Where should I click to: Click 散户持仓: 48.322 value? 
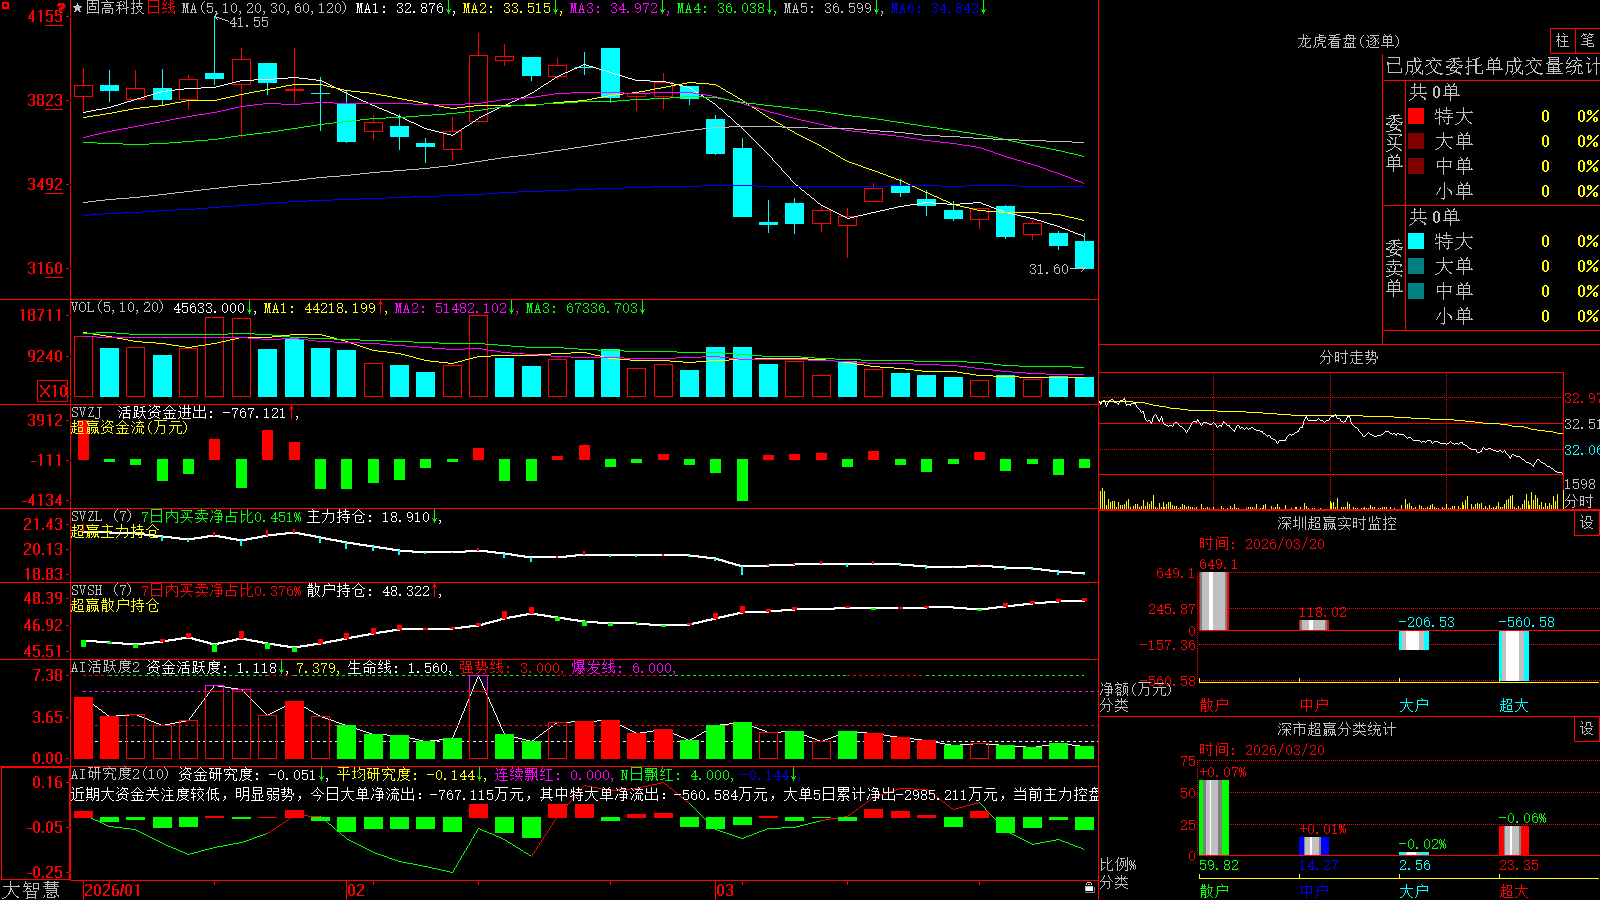tap(368, 591)
